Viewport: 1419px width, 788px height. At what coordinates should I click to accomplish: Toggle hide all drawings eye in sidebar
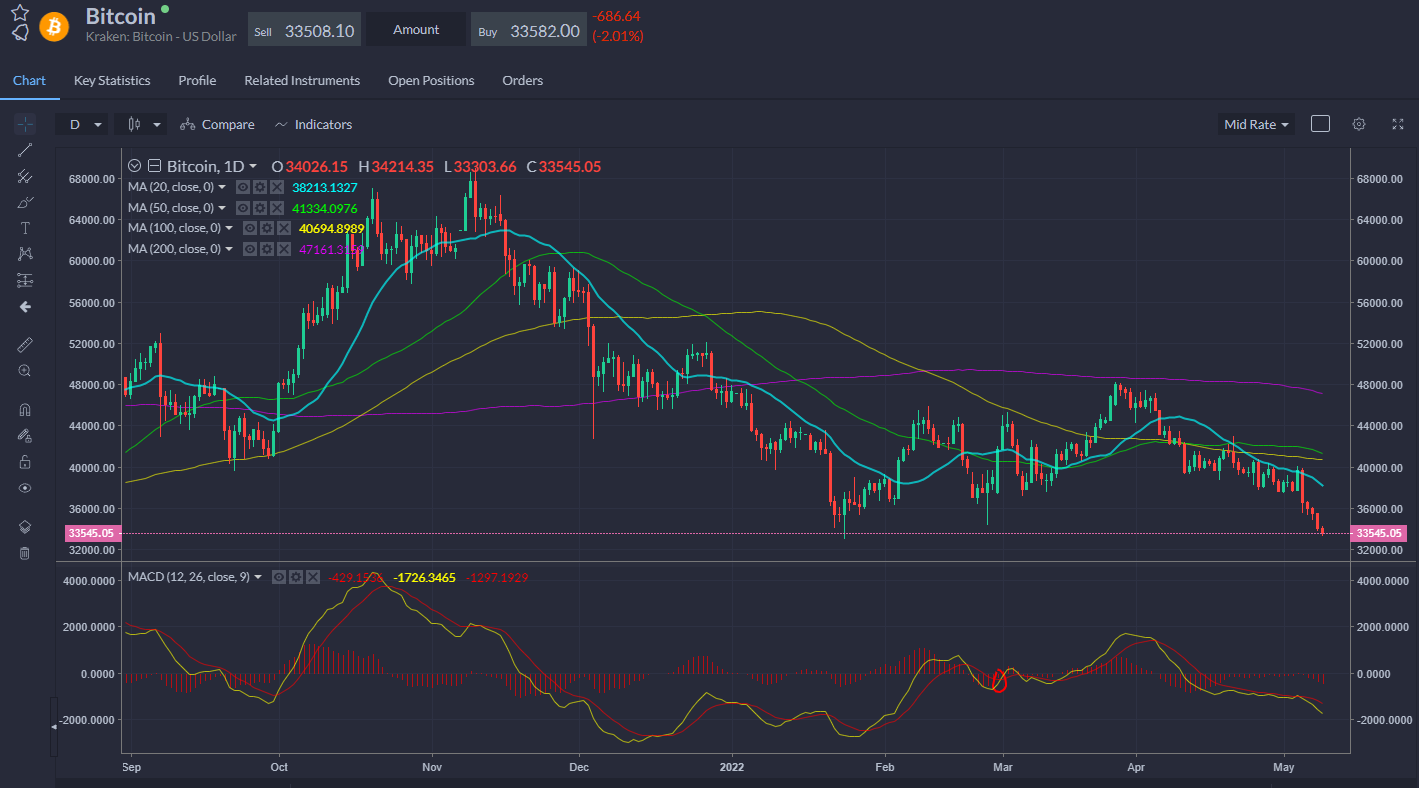(x=25, y=488)
